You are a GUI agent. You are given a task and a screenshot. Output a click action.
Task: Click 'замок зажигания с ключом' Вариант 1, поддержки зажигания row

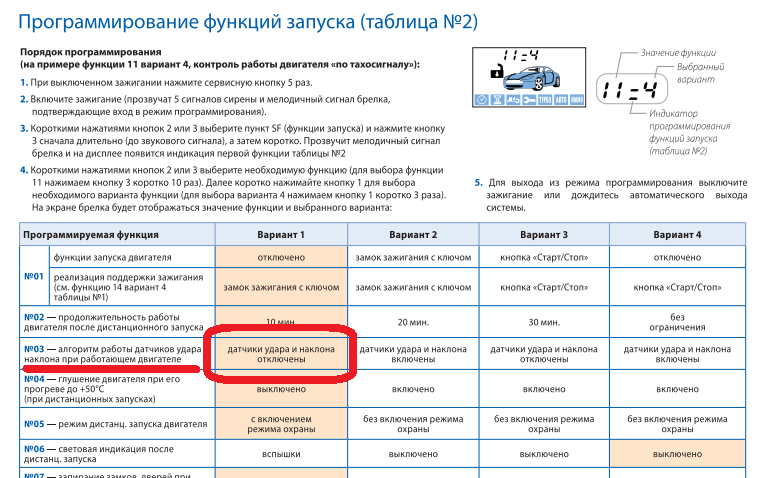pyautogui.click(x=281, y=287)
